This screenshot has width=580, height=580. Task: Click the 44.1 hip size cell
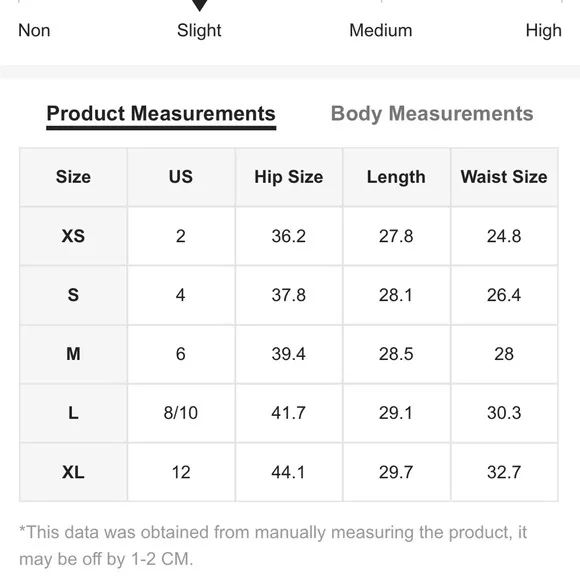[x=289, y=472]
